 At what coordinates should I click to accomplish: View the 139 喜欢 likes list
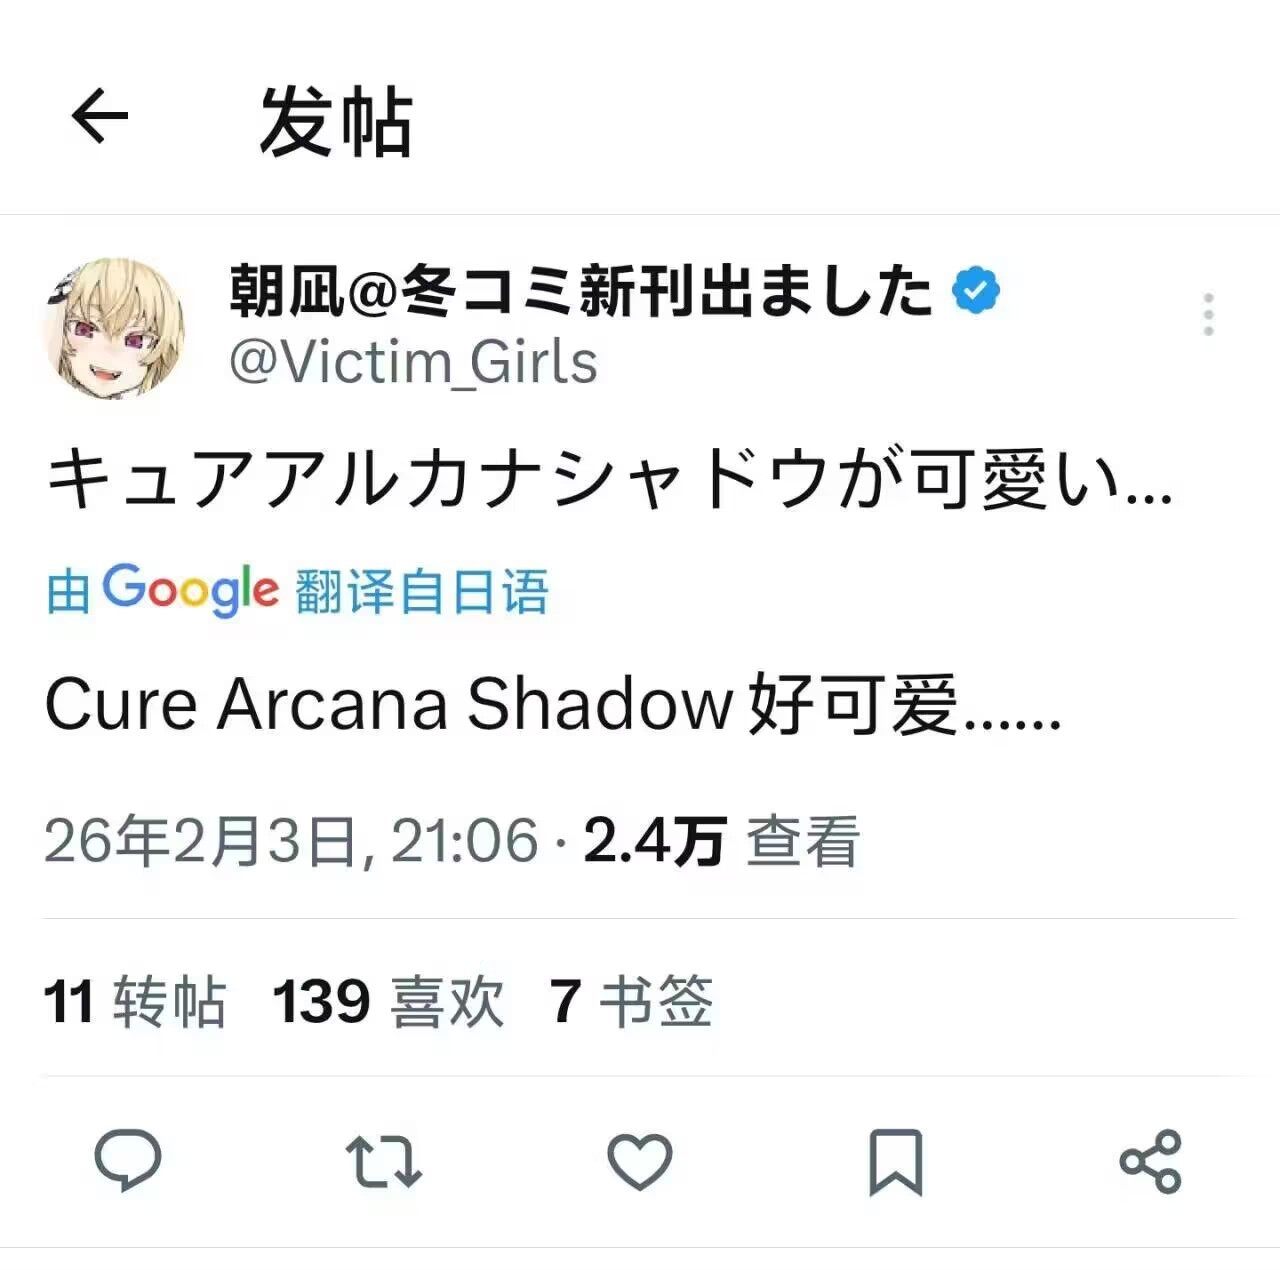coord(388,1001)
